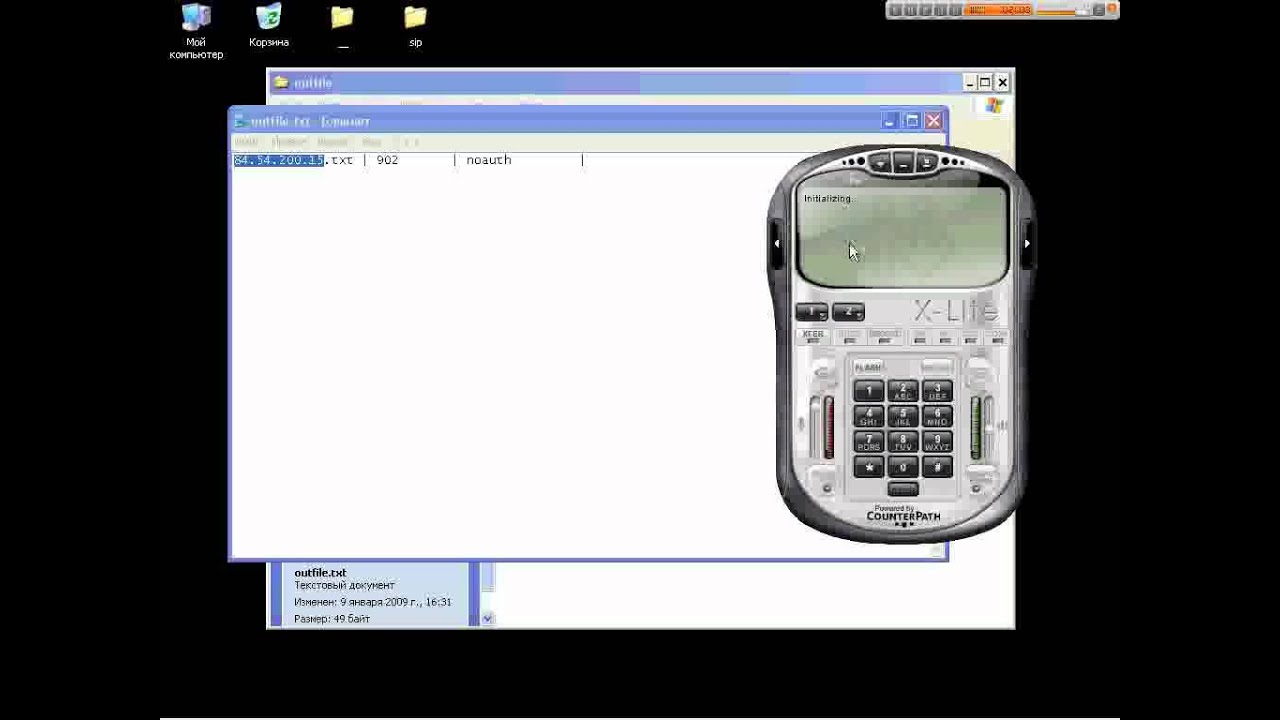Select Line 1 on the softphone
Viewport: 1280px width, 720px height.
811,311
